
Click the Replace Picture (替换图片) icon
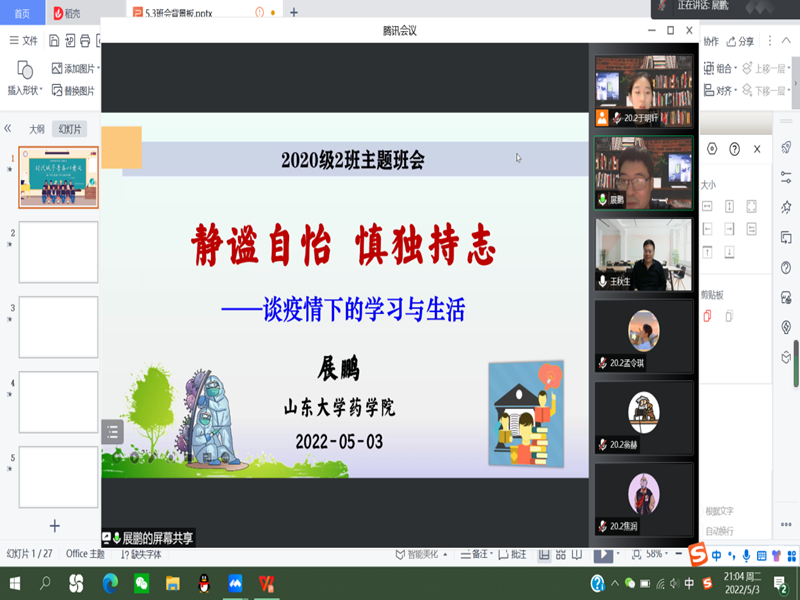[x=57, y=90]
